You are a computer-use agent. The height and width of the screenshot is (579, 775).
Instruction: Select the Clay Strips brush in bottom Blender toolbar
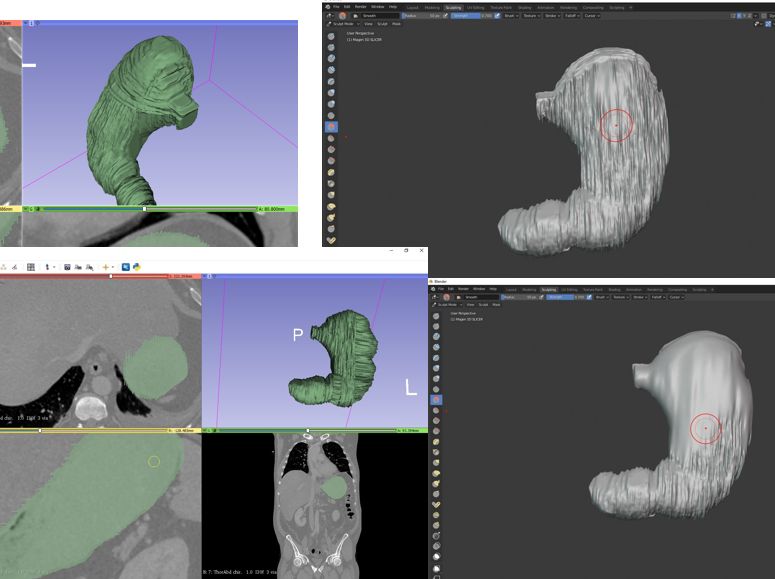[436, 347]
